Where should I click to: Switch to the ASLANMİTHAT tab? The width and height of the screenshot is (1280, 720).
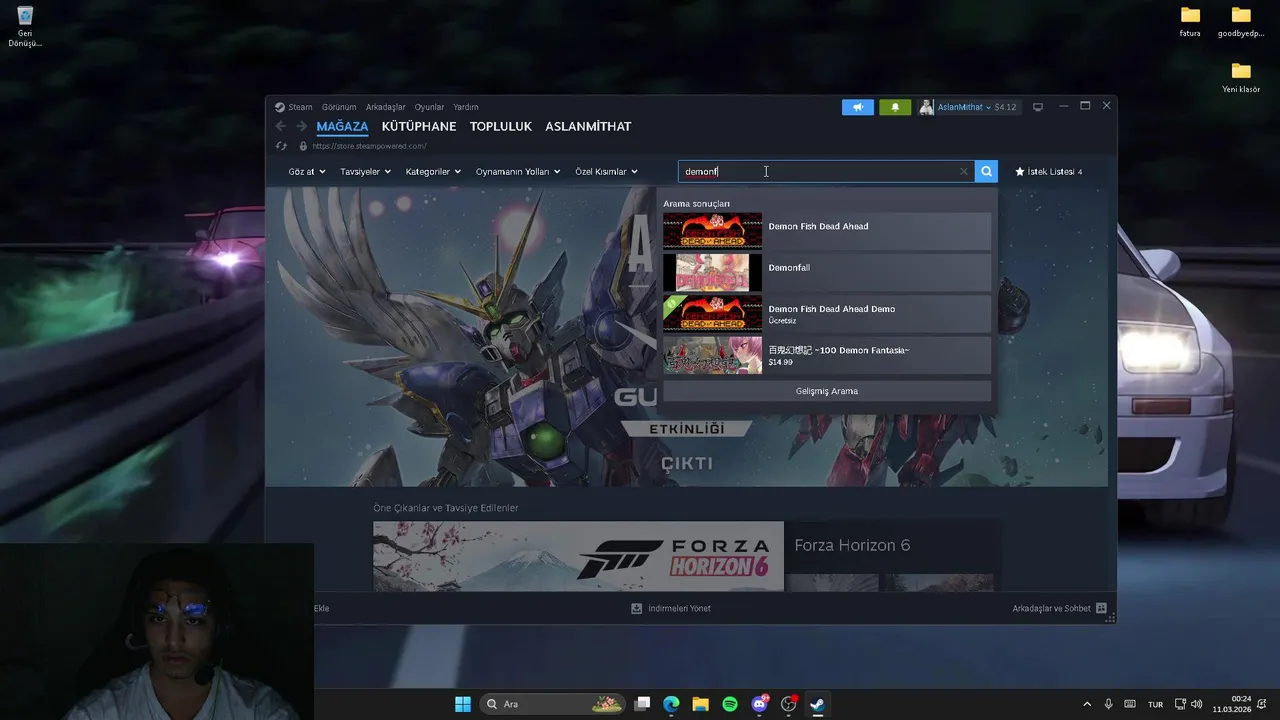tap(588, 127)
